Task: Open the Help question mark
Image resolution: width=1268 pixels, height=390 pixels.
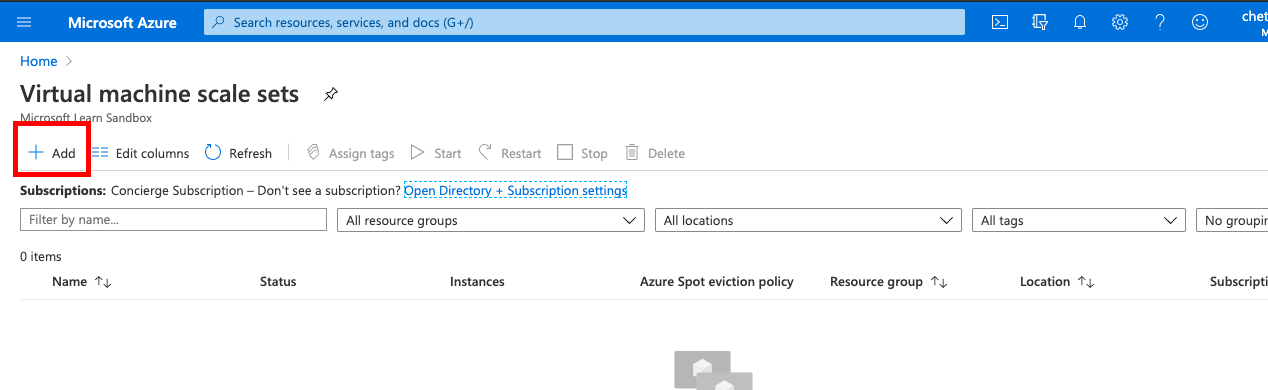Action: point(1160,22)
